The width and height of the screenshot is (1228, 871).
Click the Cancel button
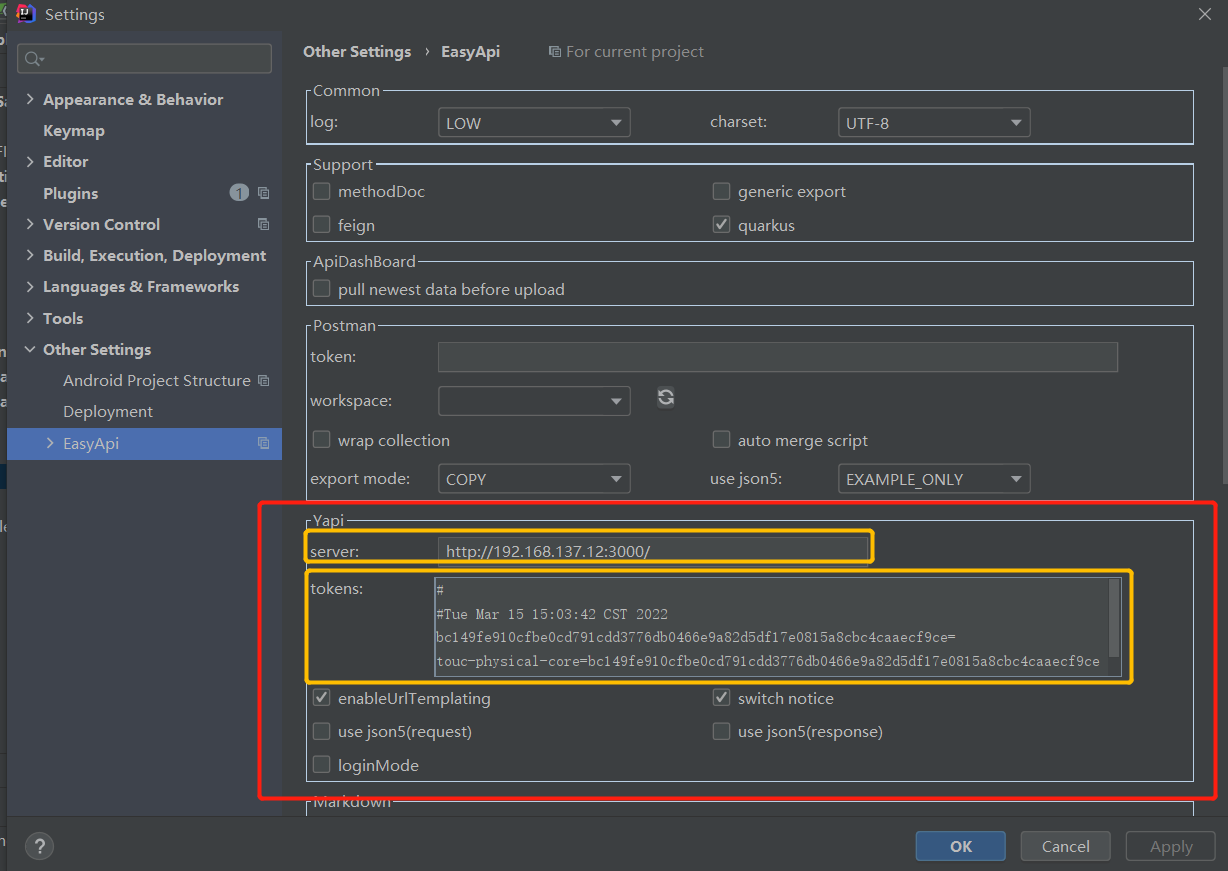(1066, 846)
